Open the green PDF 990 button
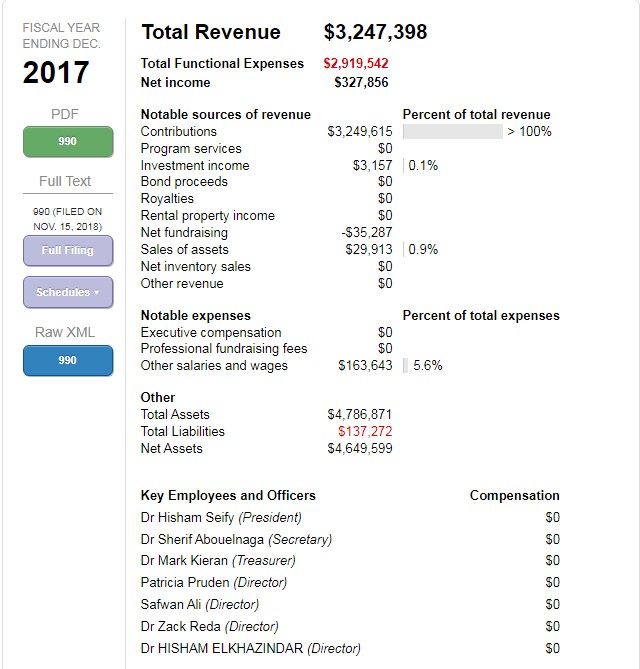 click(x=67, y=142)
